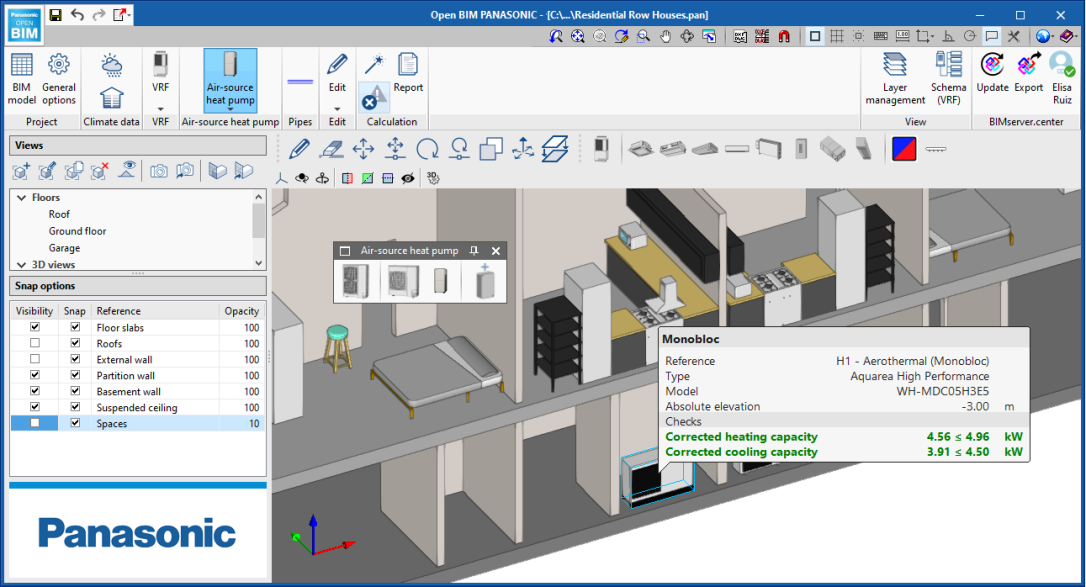This screenshot has height=587, width=1086.
Task: Choose the Pipes tool in the ribbon
Action: coord(300,82)
